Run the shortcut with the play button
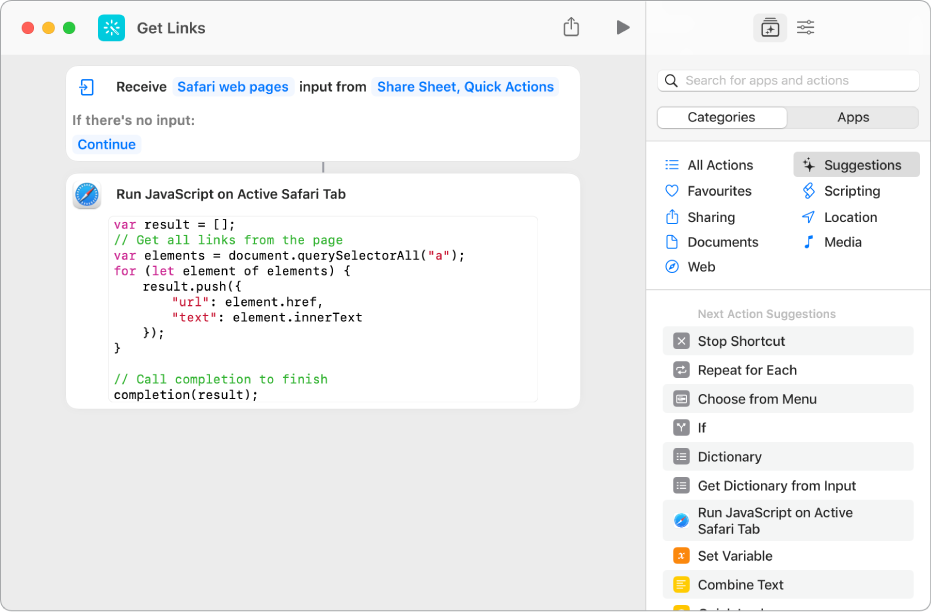The image size is (931, 612). [623, 28]
